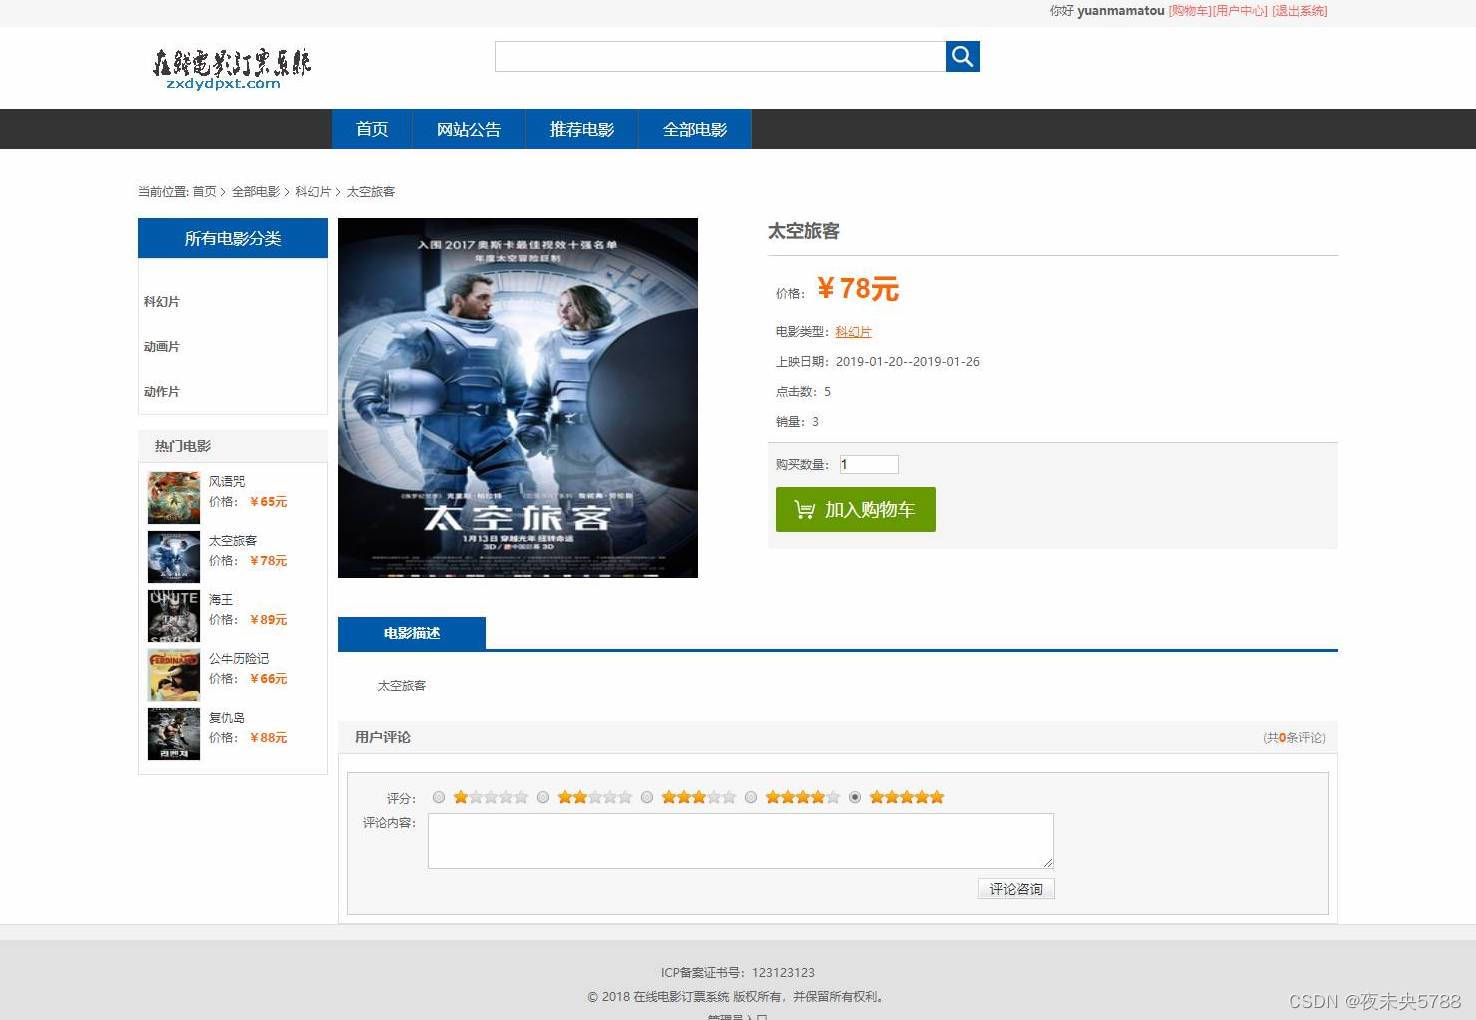Click the large 太空旅客 movie poster
This screenshot has width=1476, height=1020.
[x=518, y=398]
